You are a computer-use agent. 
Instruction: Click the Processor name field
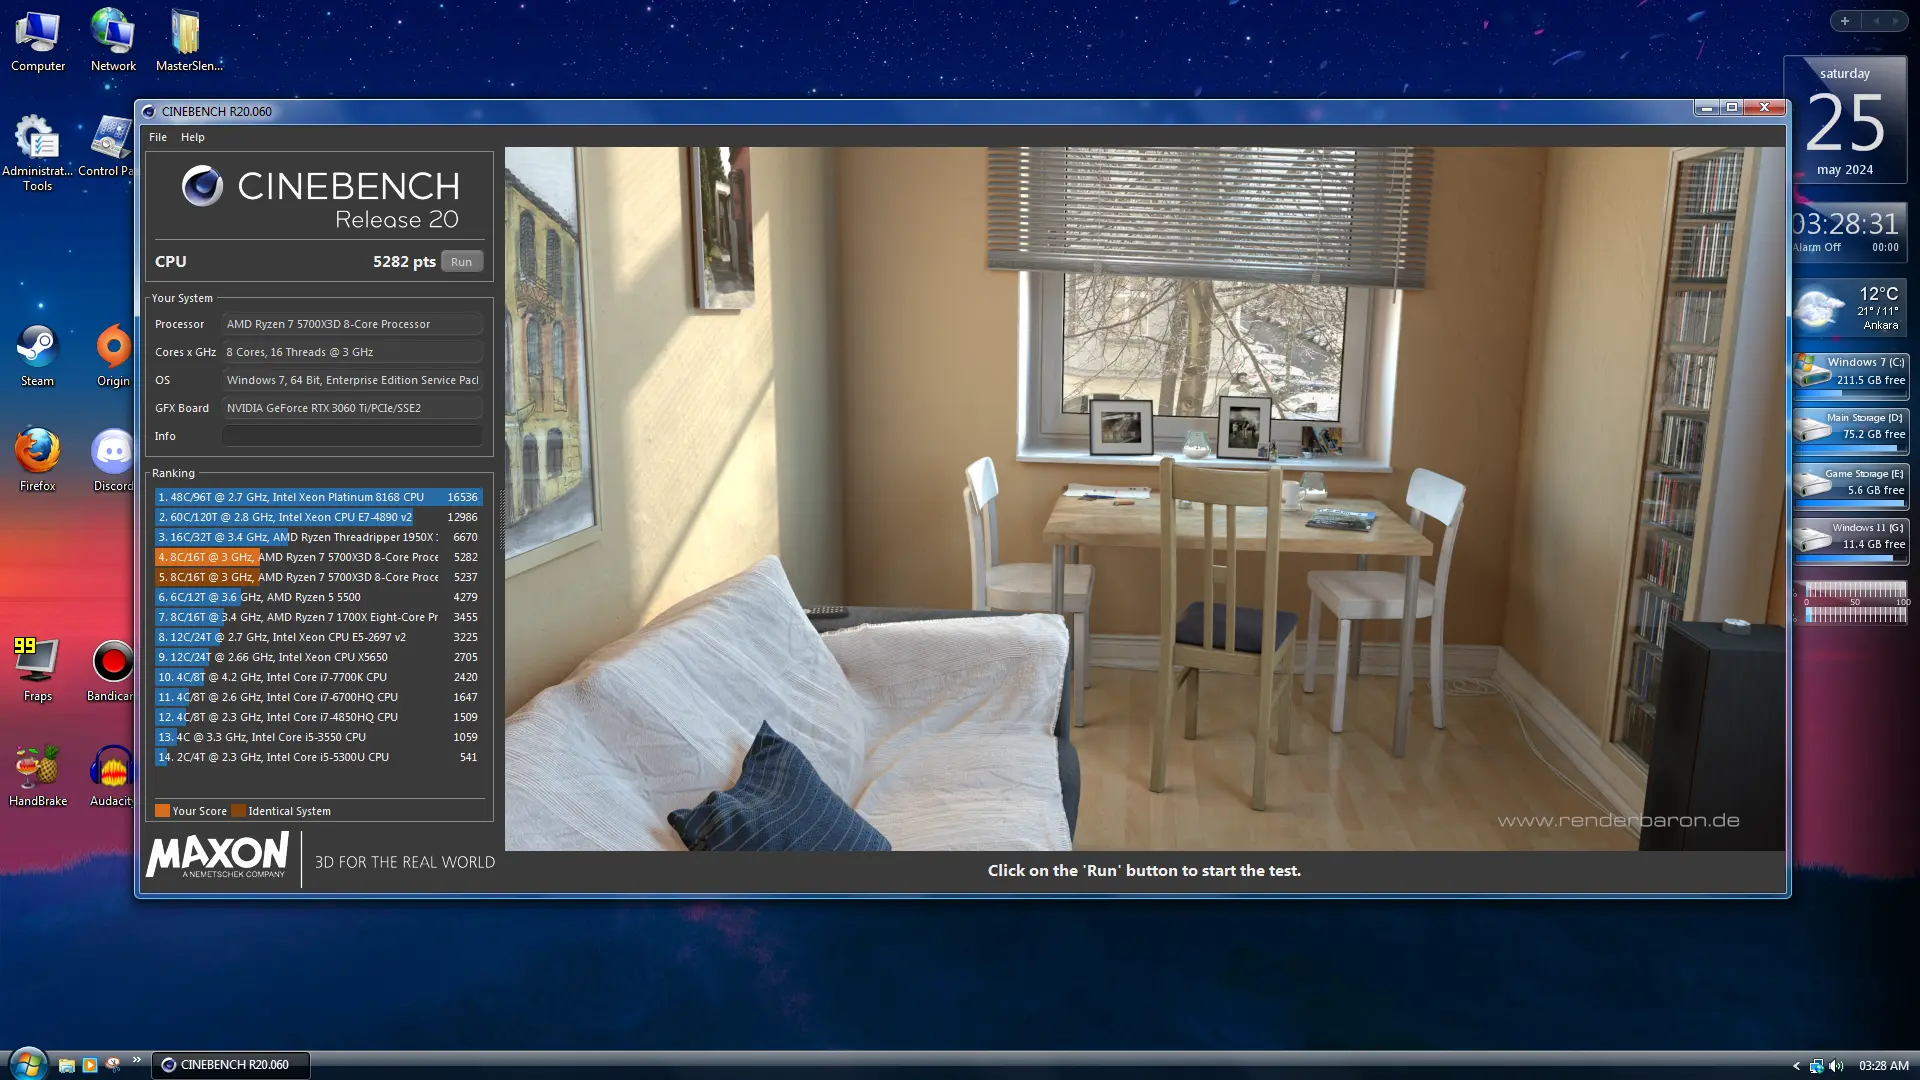pos(352,324)
